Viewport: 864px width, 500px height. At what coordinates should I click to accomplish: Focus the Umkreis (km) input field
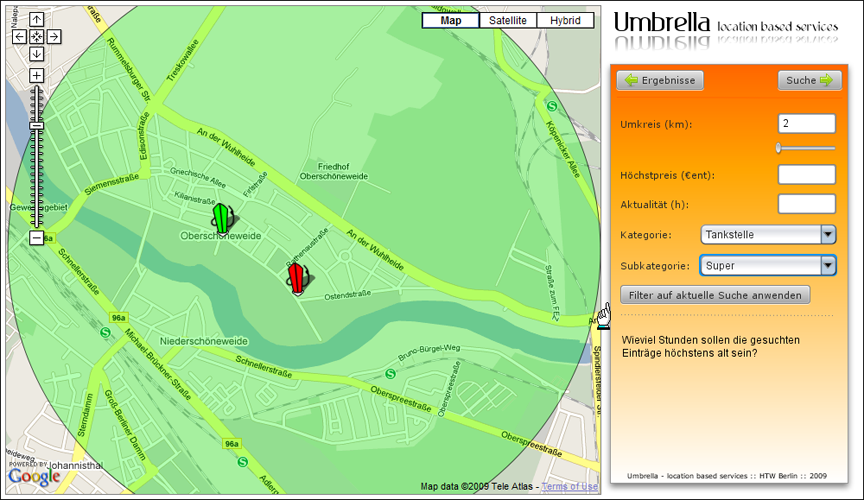pos(807,123)
